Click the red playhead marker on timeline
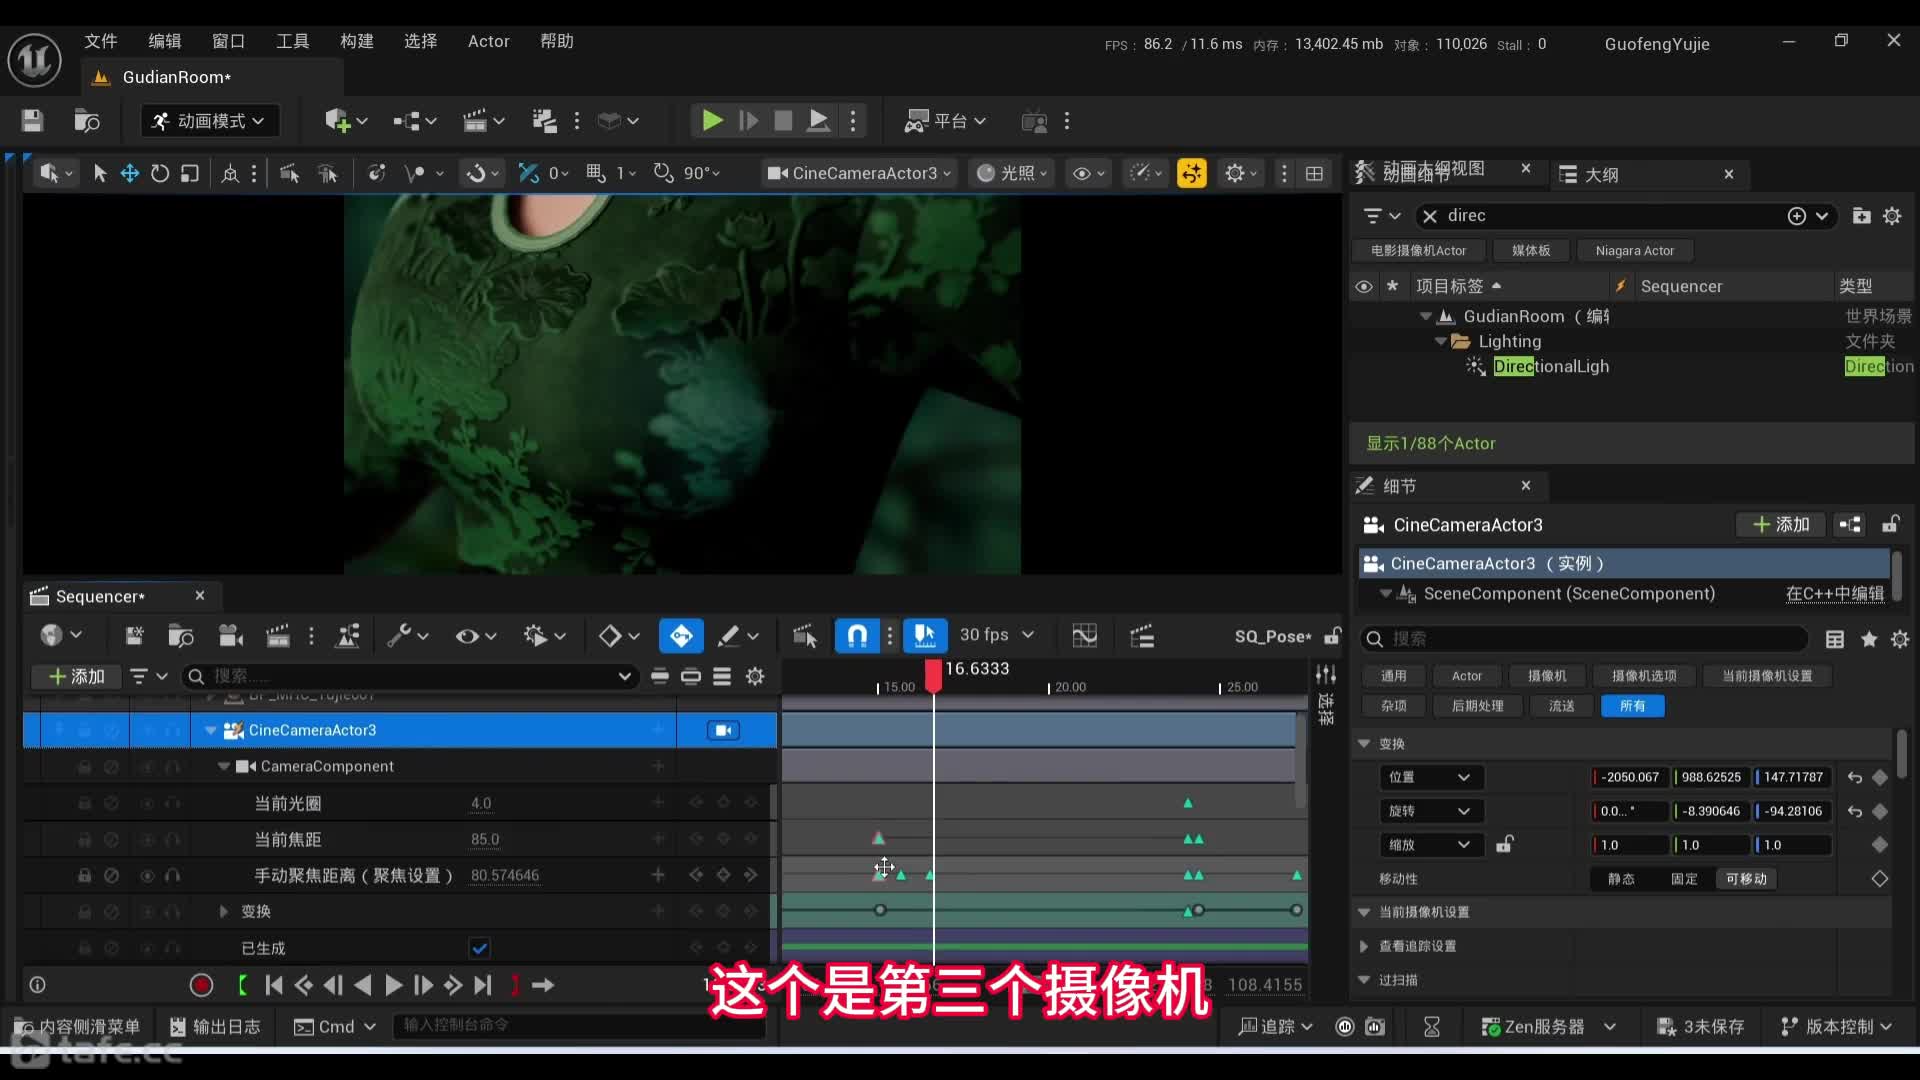Screen dimensions: 1920x1080 933,676
